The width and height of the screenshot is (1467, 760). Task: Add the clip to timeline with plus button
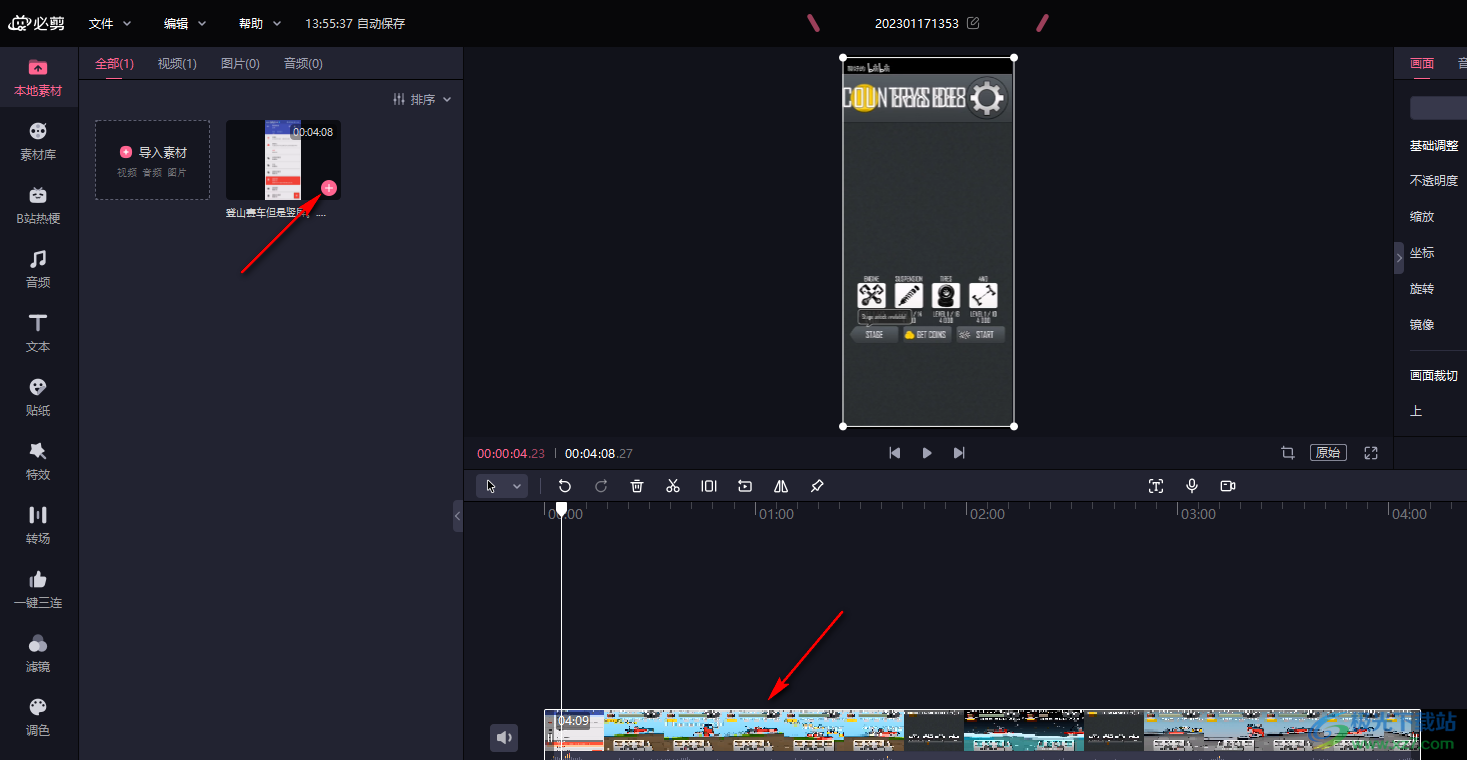coord(329,188)
